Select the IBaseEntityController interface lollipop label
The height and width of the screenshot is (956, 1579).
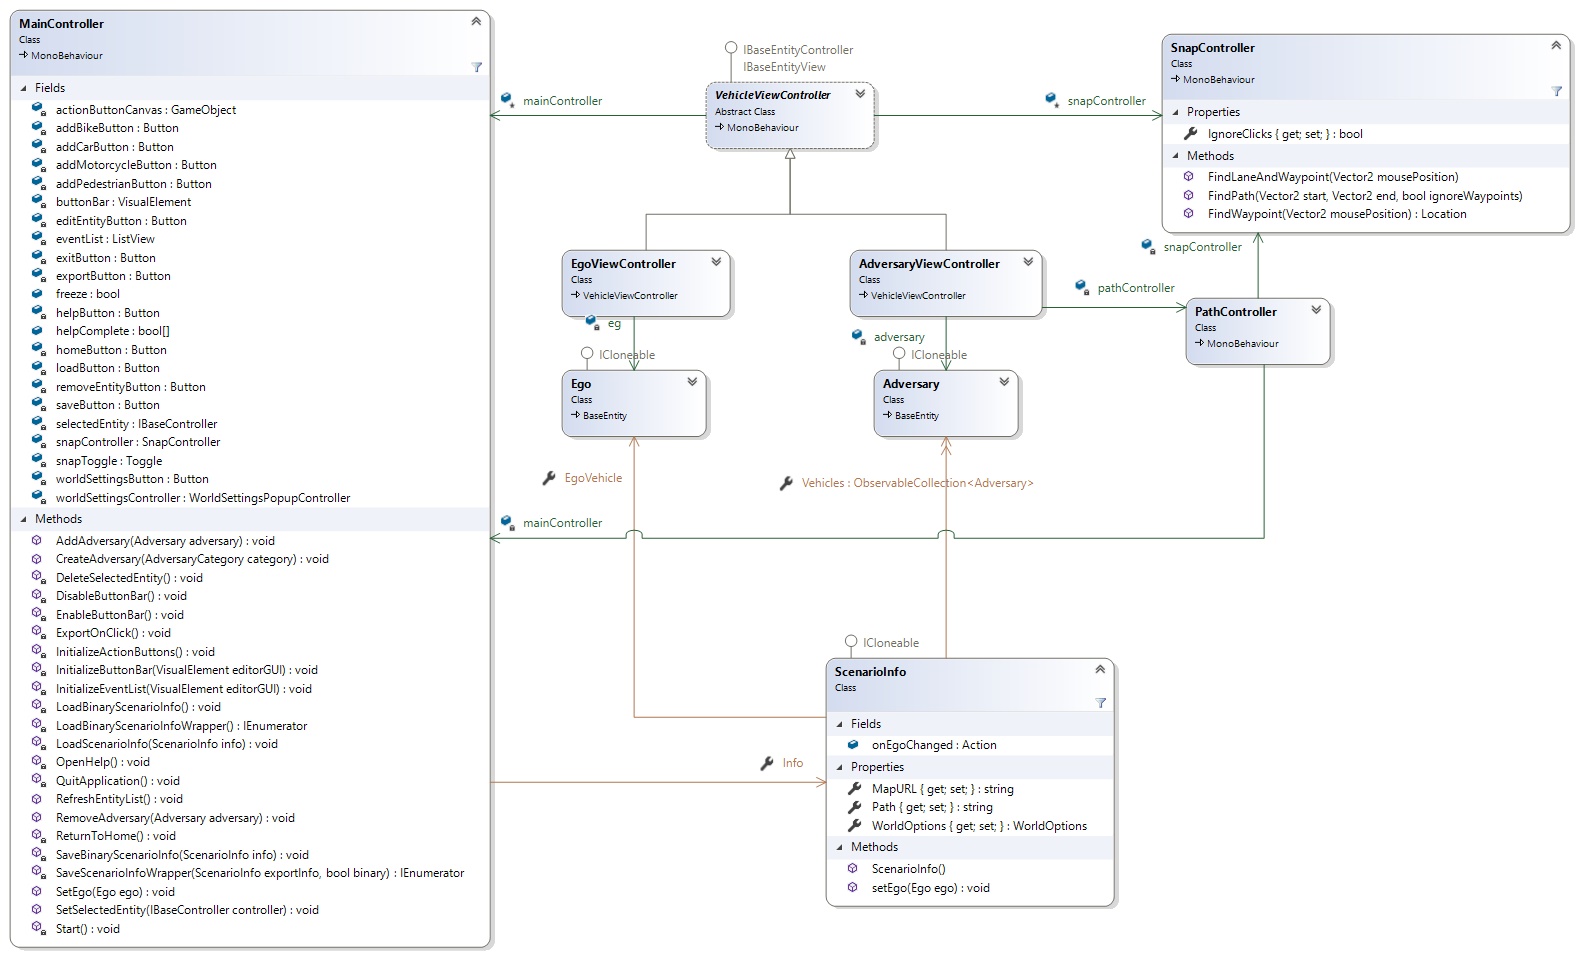click(x=798, y=50)
